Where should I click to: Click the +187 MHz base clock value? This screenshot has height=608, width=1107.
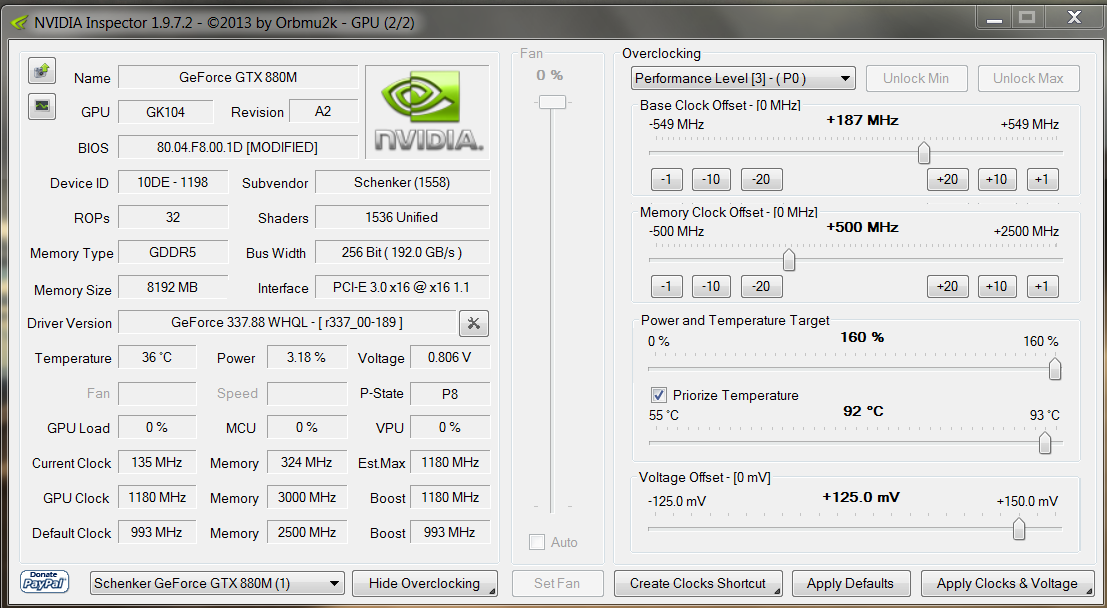862,120
